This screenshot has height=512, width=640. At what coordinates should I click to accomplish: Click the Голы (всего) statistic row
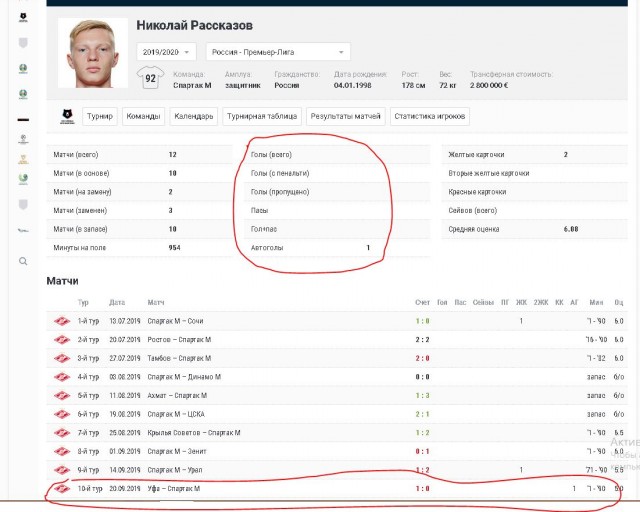[x=337, y=155]
